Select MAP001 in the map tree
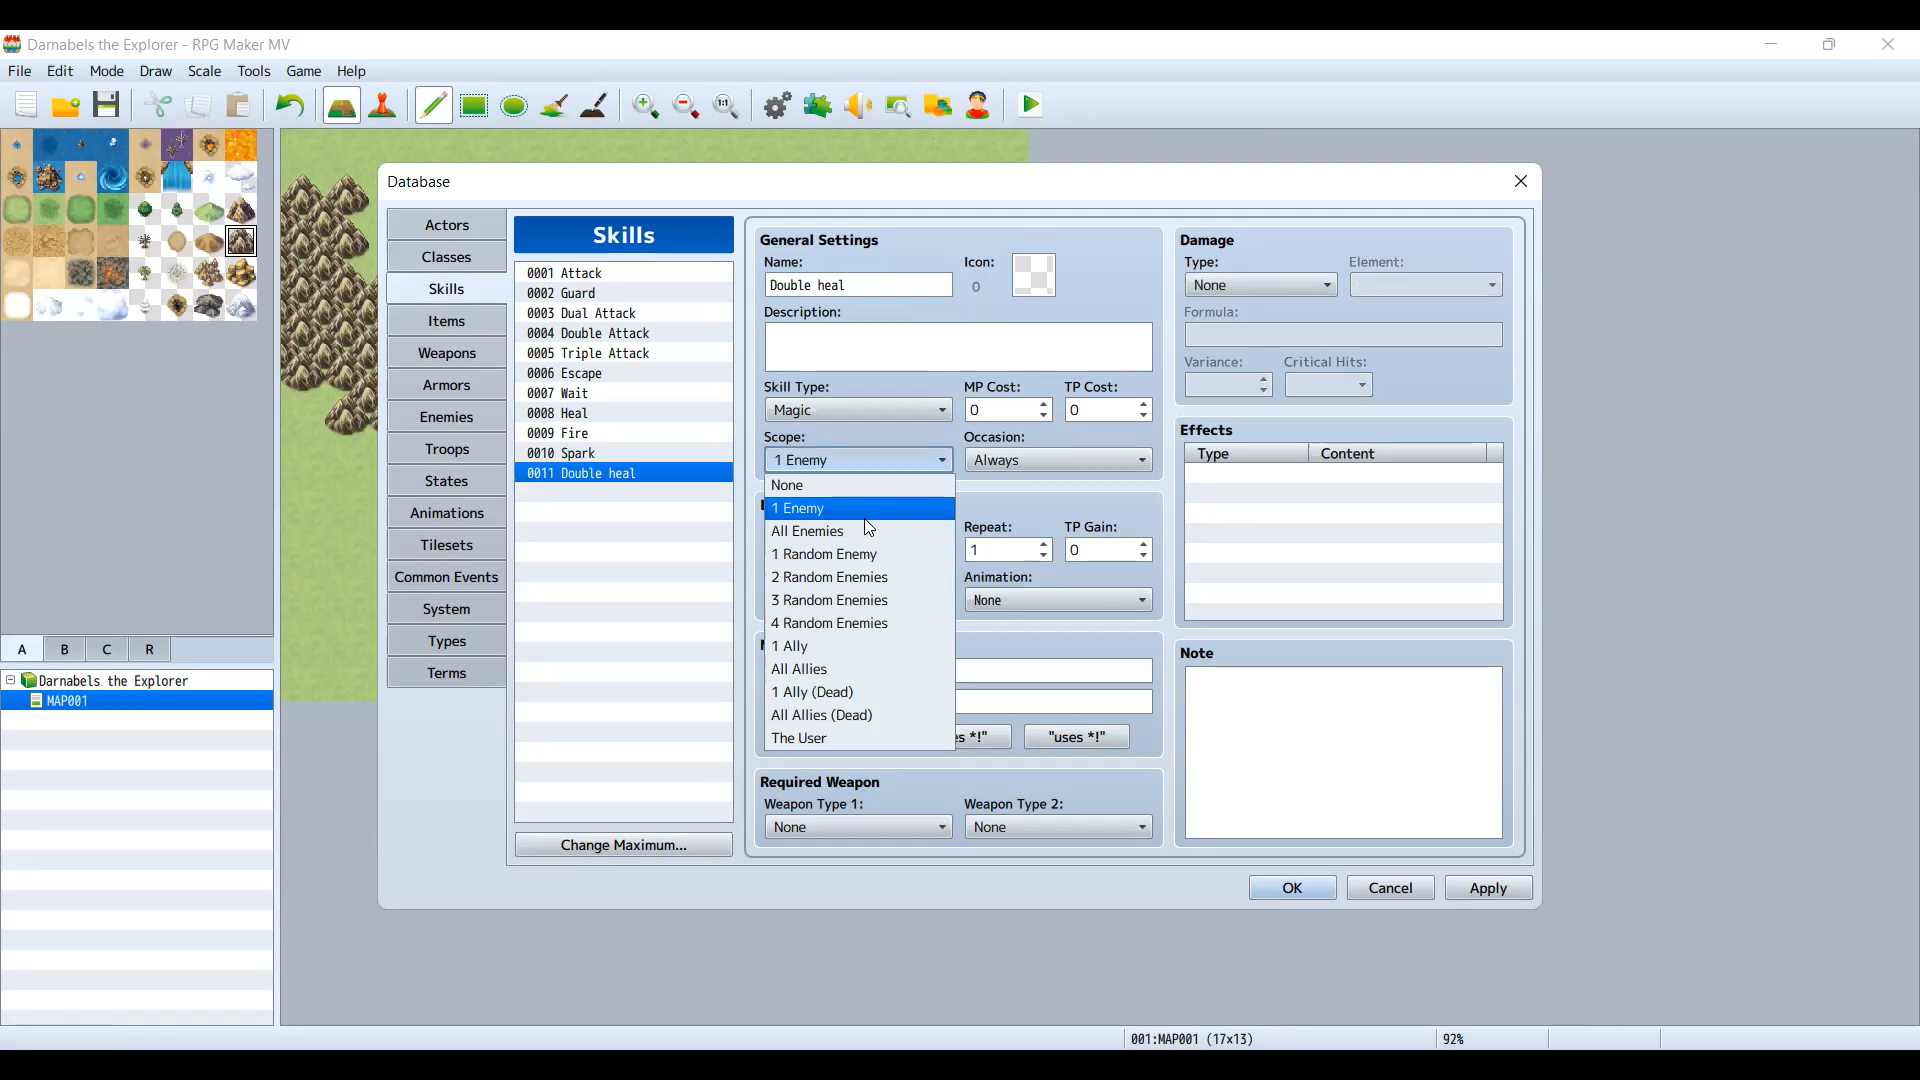This screenshot has height=1080, width=1920. [x=137, y=701]
